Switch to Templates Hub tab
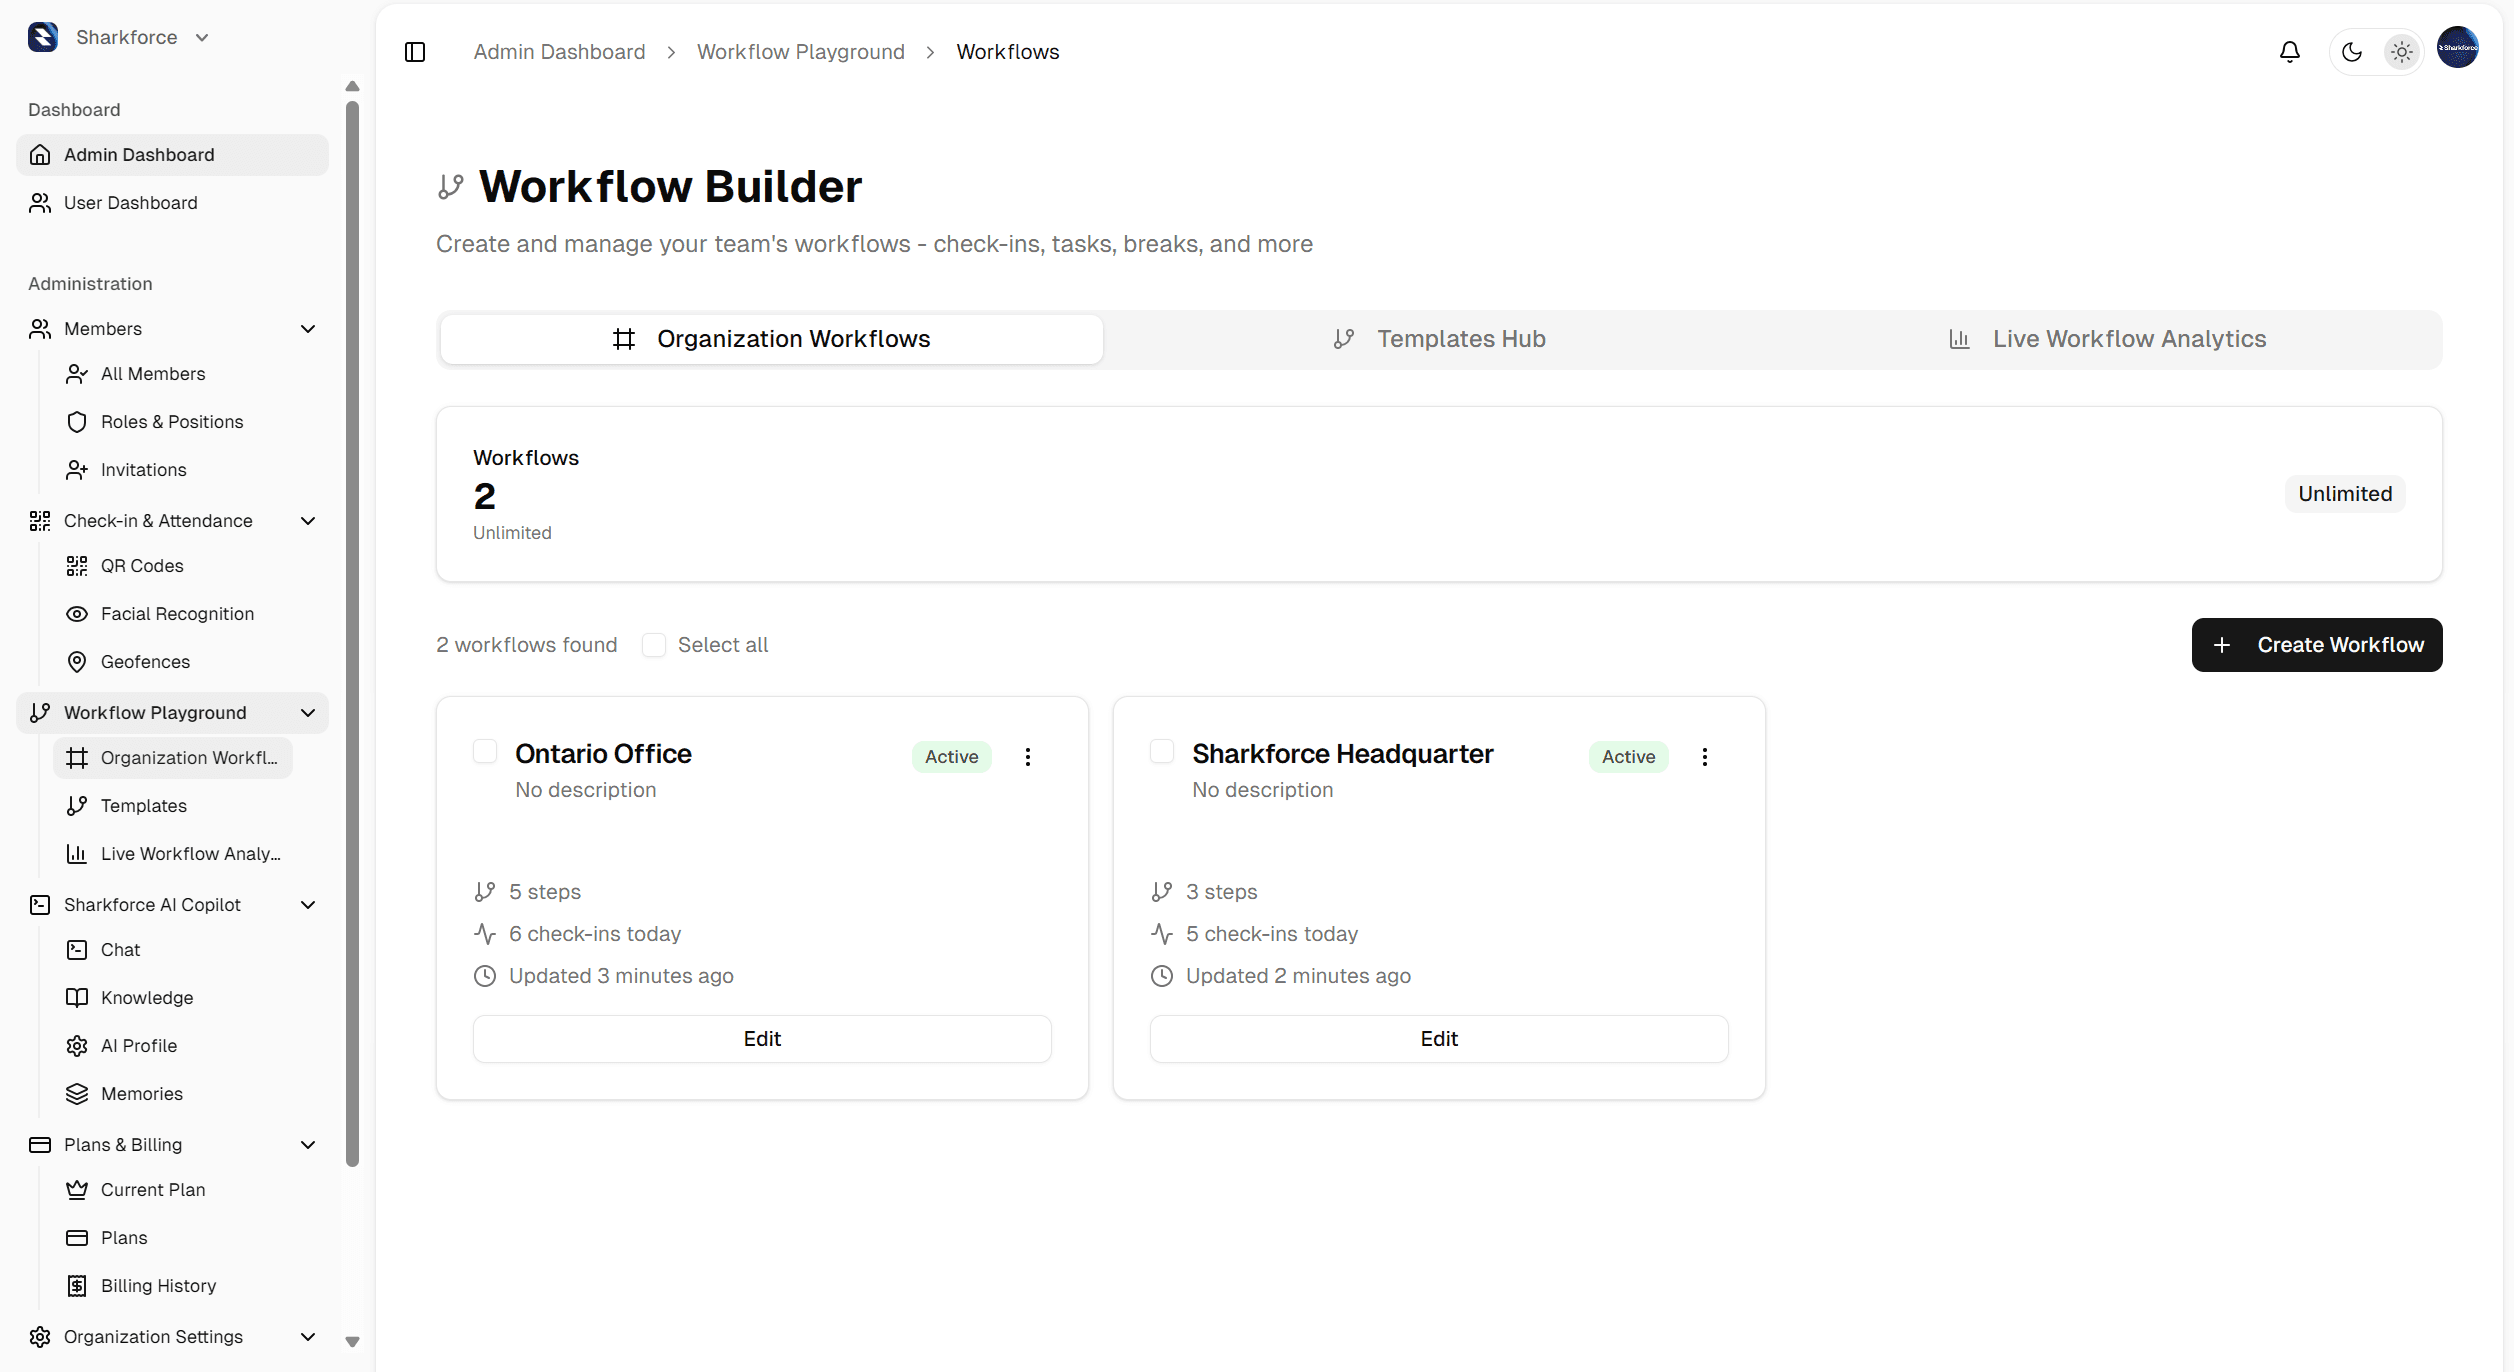The height and width of the screenshot is (1372, 2514). point(1439,339)
